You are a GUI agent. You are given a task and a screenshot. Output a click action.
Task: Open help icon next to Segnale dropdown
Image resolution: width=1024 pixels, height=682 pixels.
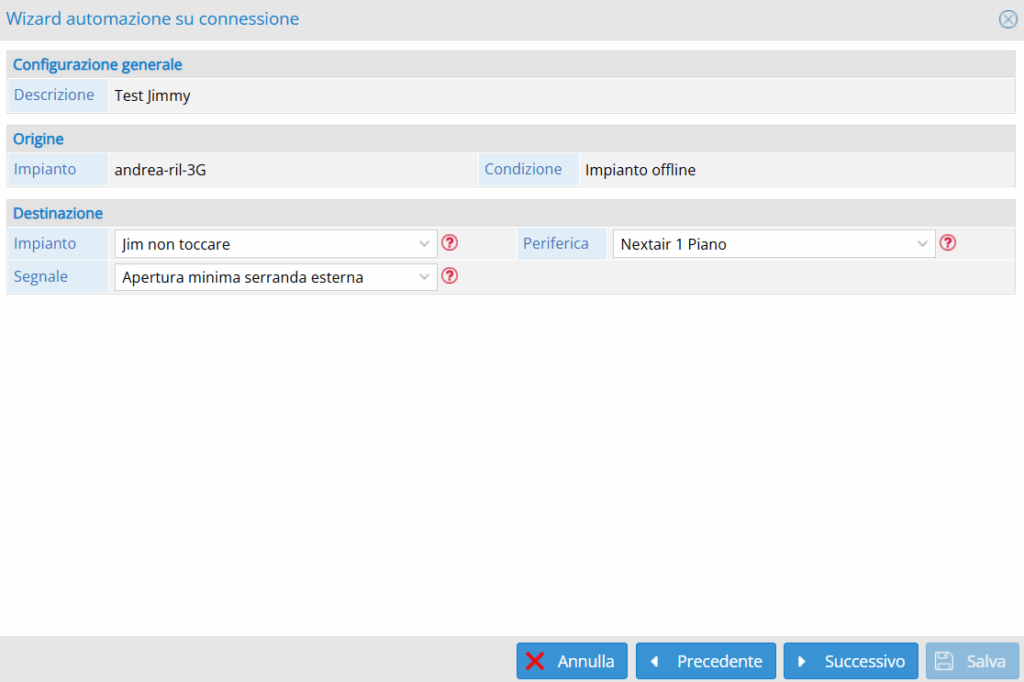click(449, 276)
